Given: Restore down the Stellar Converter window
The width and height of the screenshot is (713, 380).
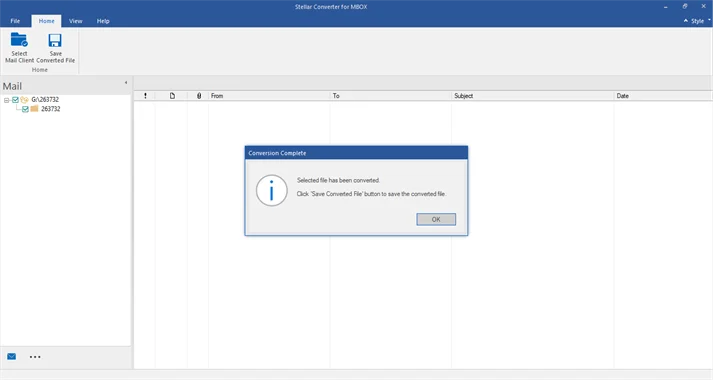Looking at the screenshot, I should (x=685, y=6).
